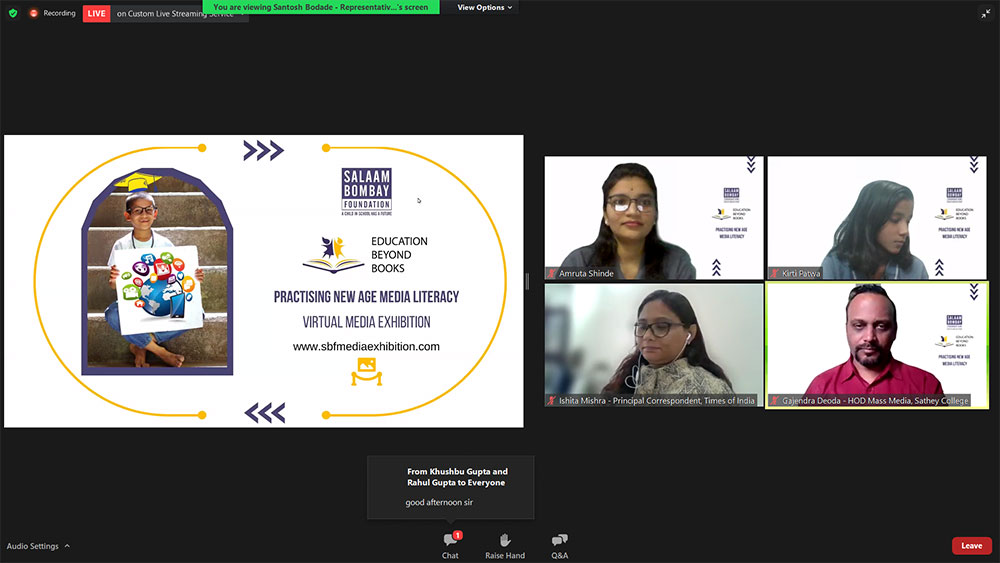
Task: Select Ishita Mishra's video tile
Action: (x=654, y=345)
